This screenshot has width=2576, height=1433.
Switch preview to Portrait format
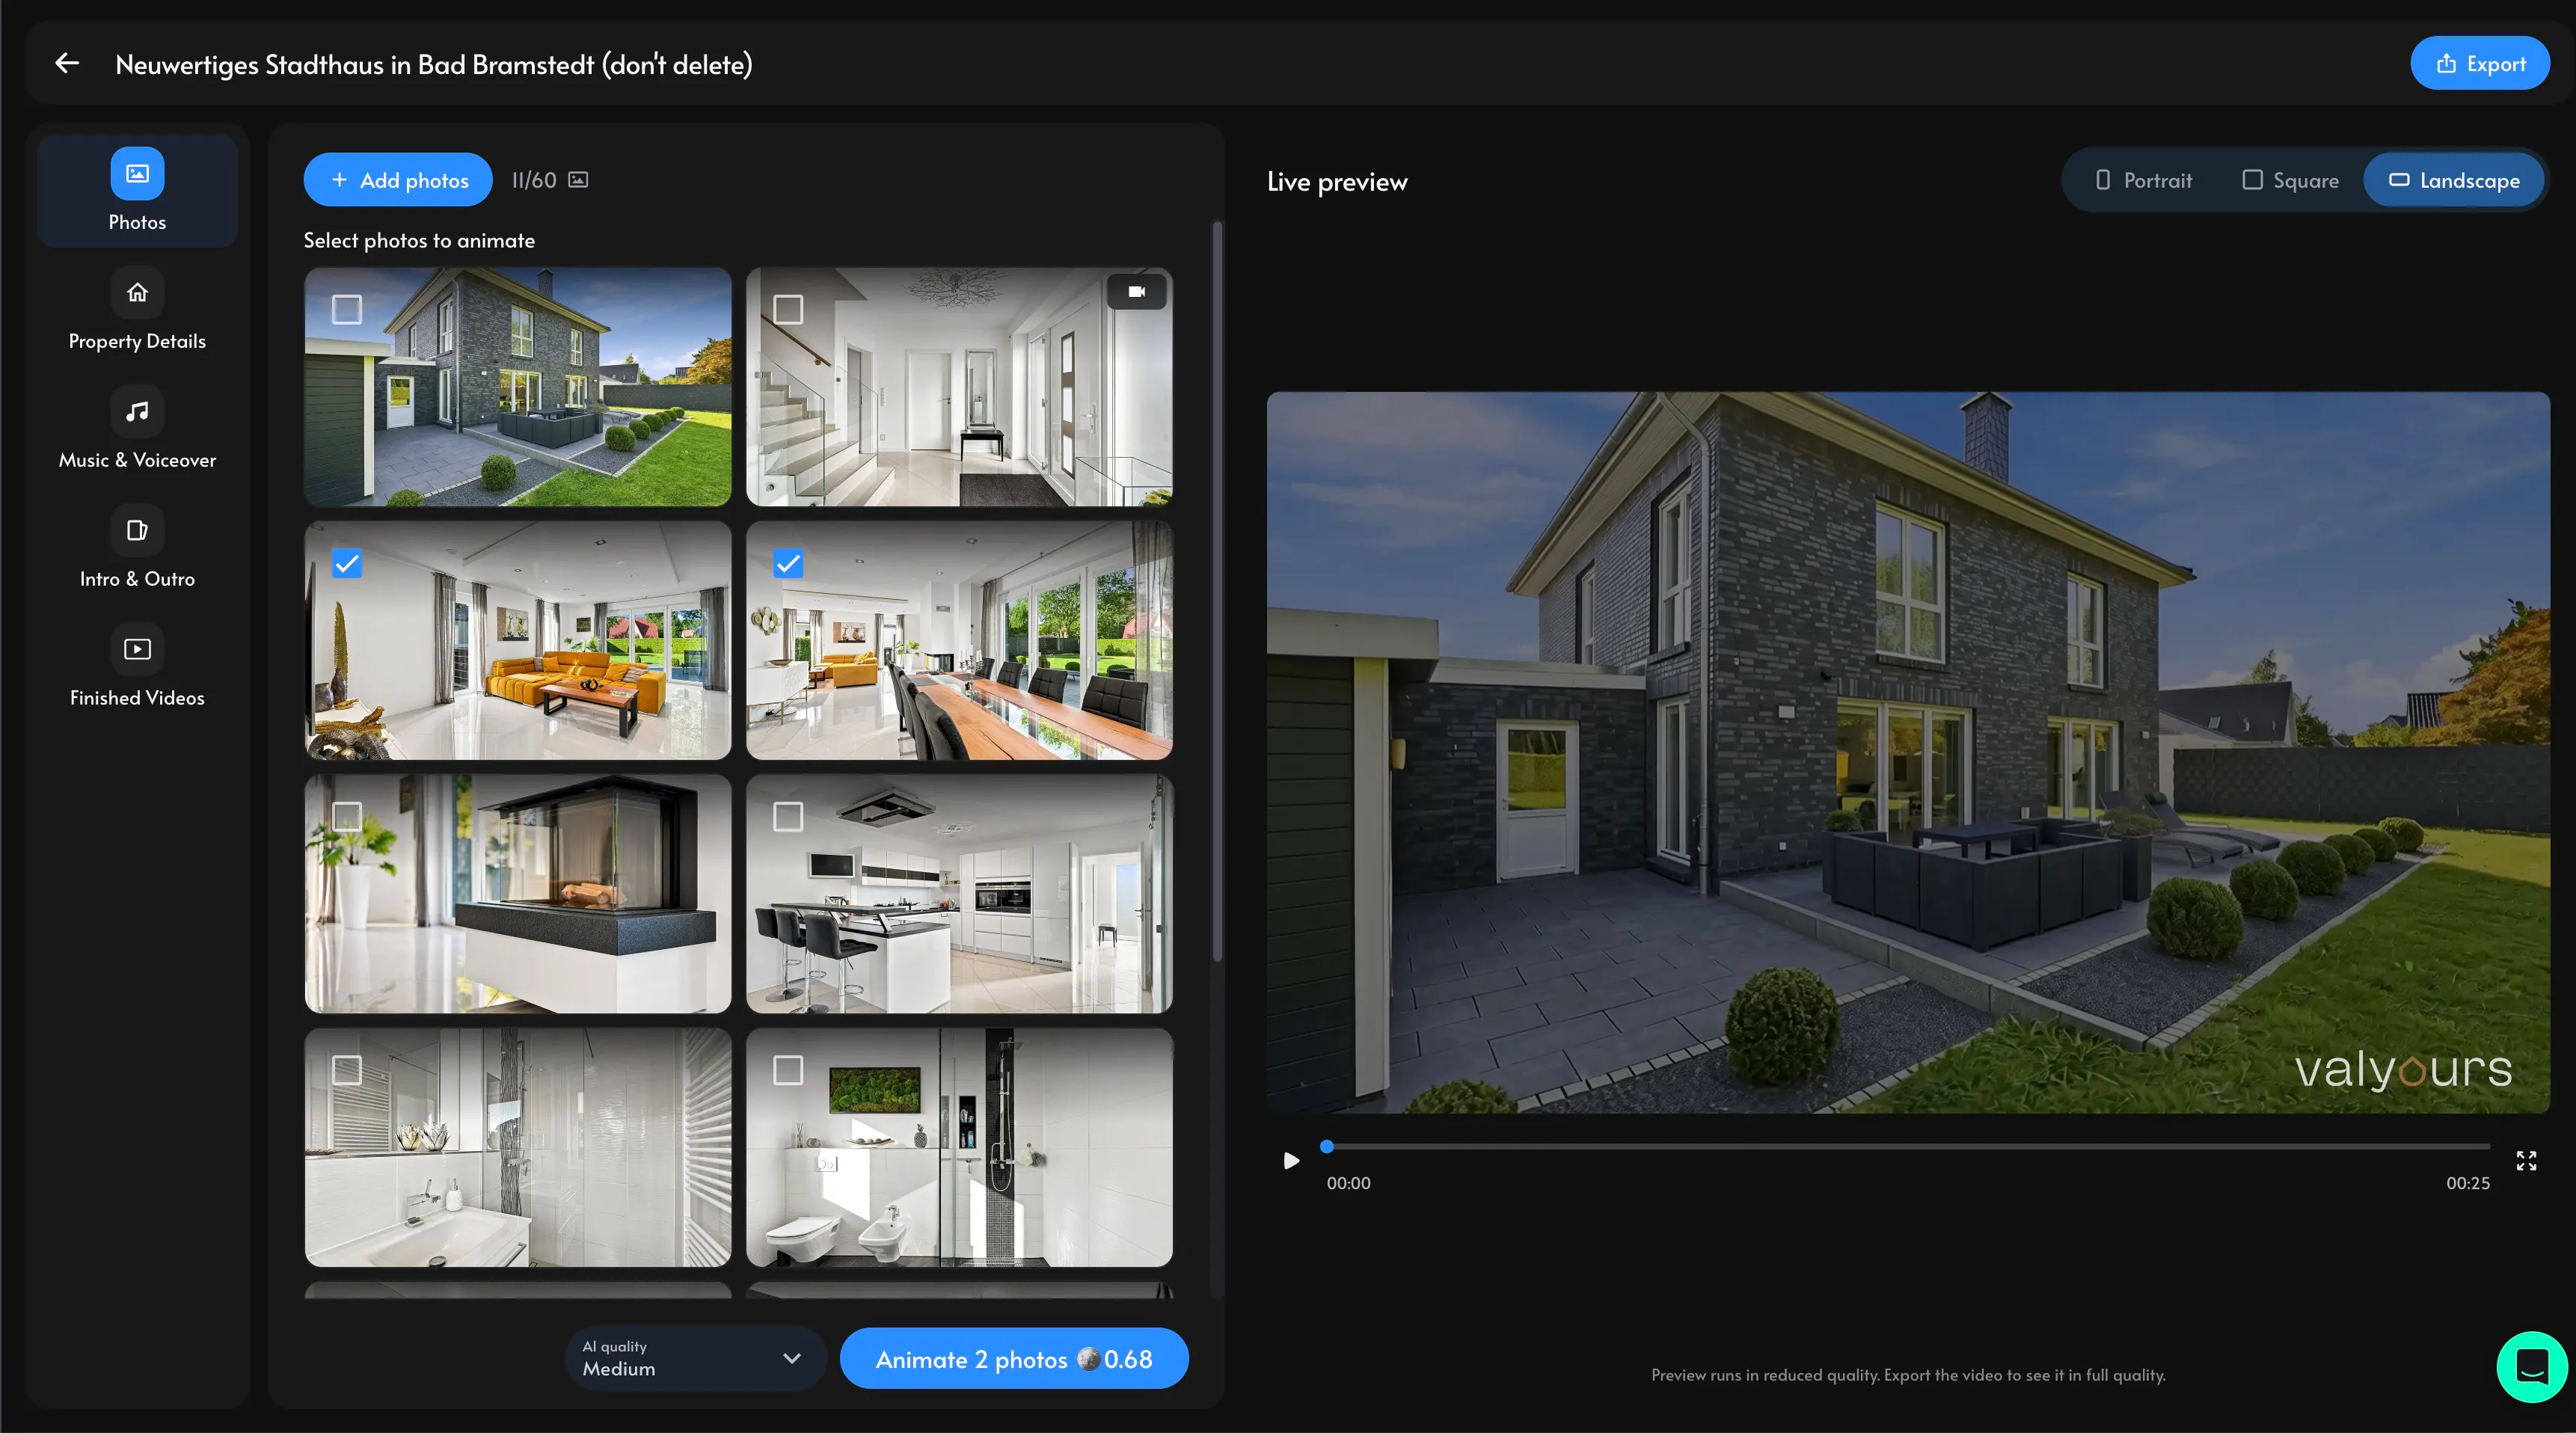(2144, 180)
